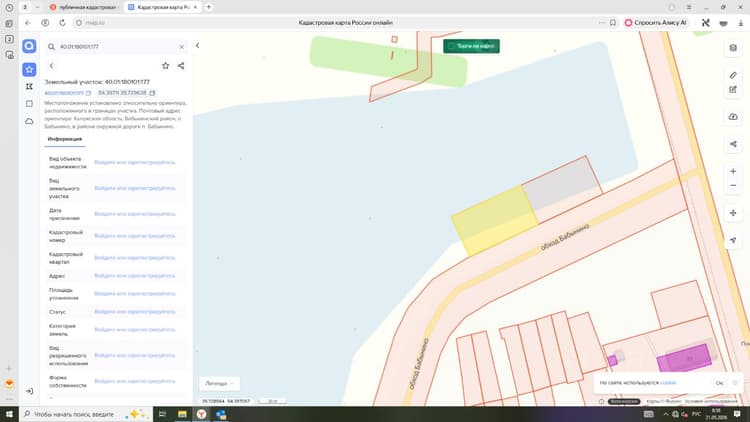Zoom in the map with plus

coord(733,171)
